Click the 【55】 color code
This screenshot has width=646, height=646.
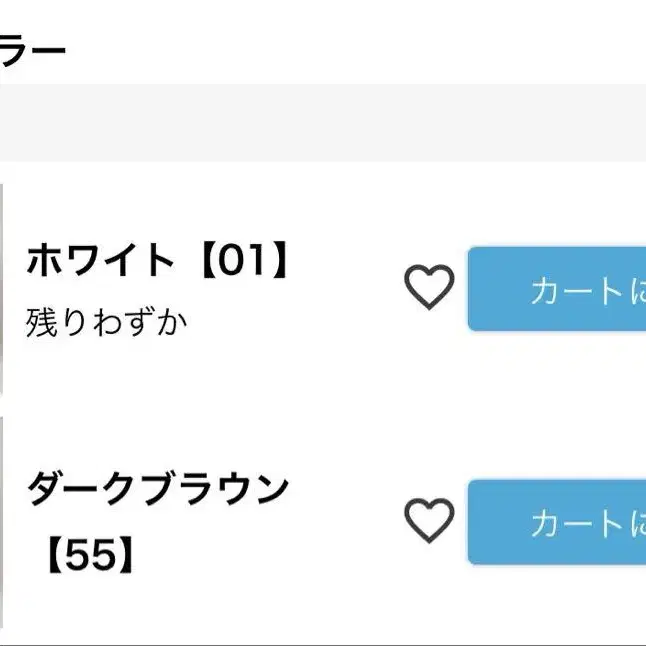(x=90, y=557)
